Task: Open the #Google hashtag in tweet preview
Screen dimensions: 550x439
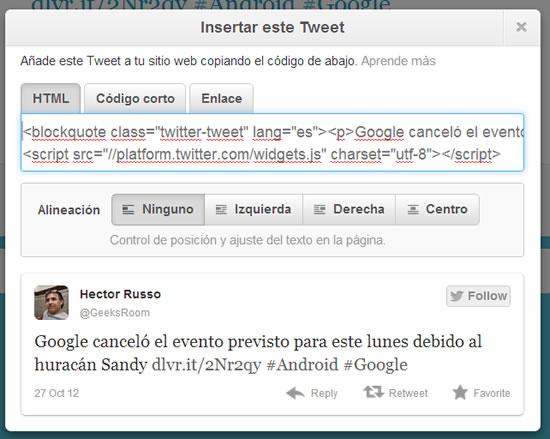Action: 375,365
